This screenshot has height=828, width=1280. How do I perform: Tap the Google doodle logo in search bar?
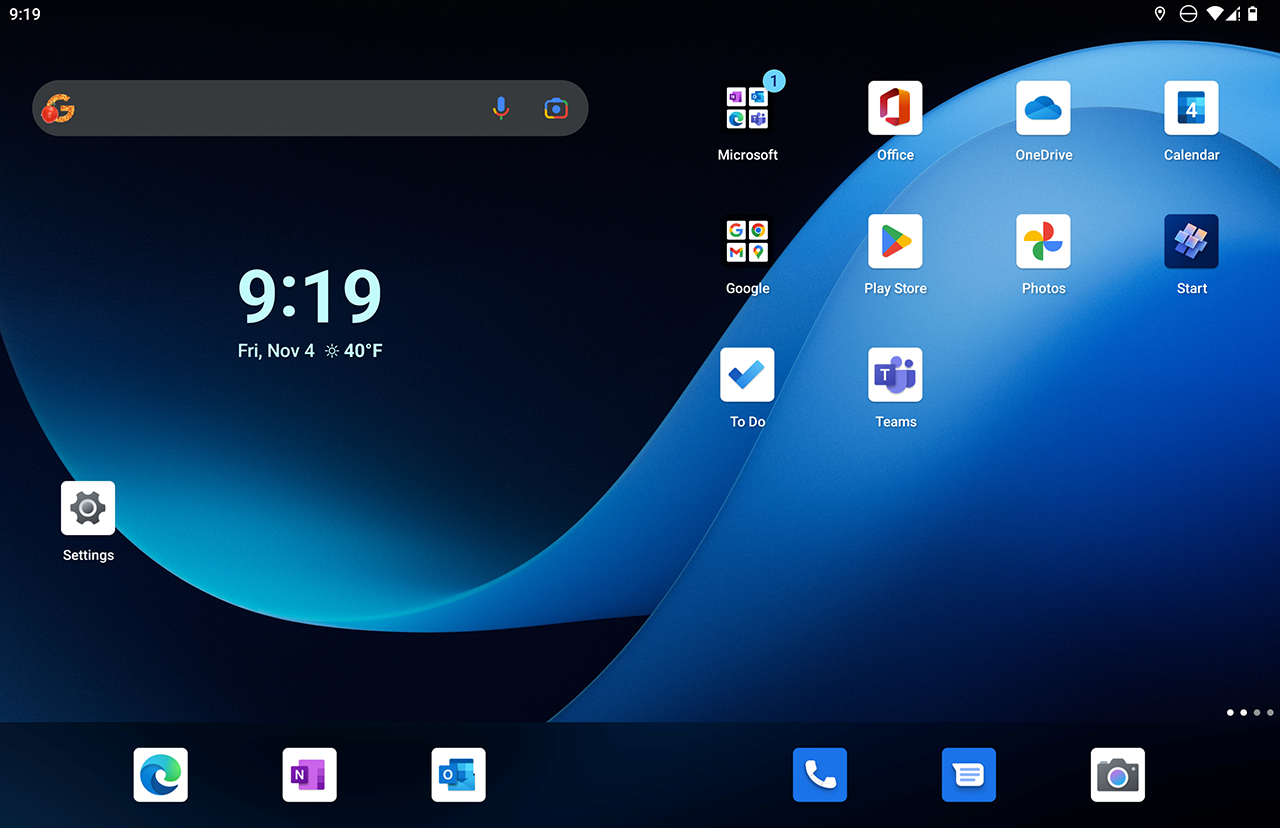[58, 109]
